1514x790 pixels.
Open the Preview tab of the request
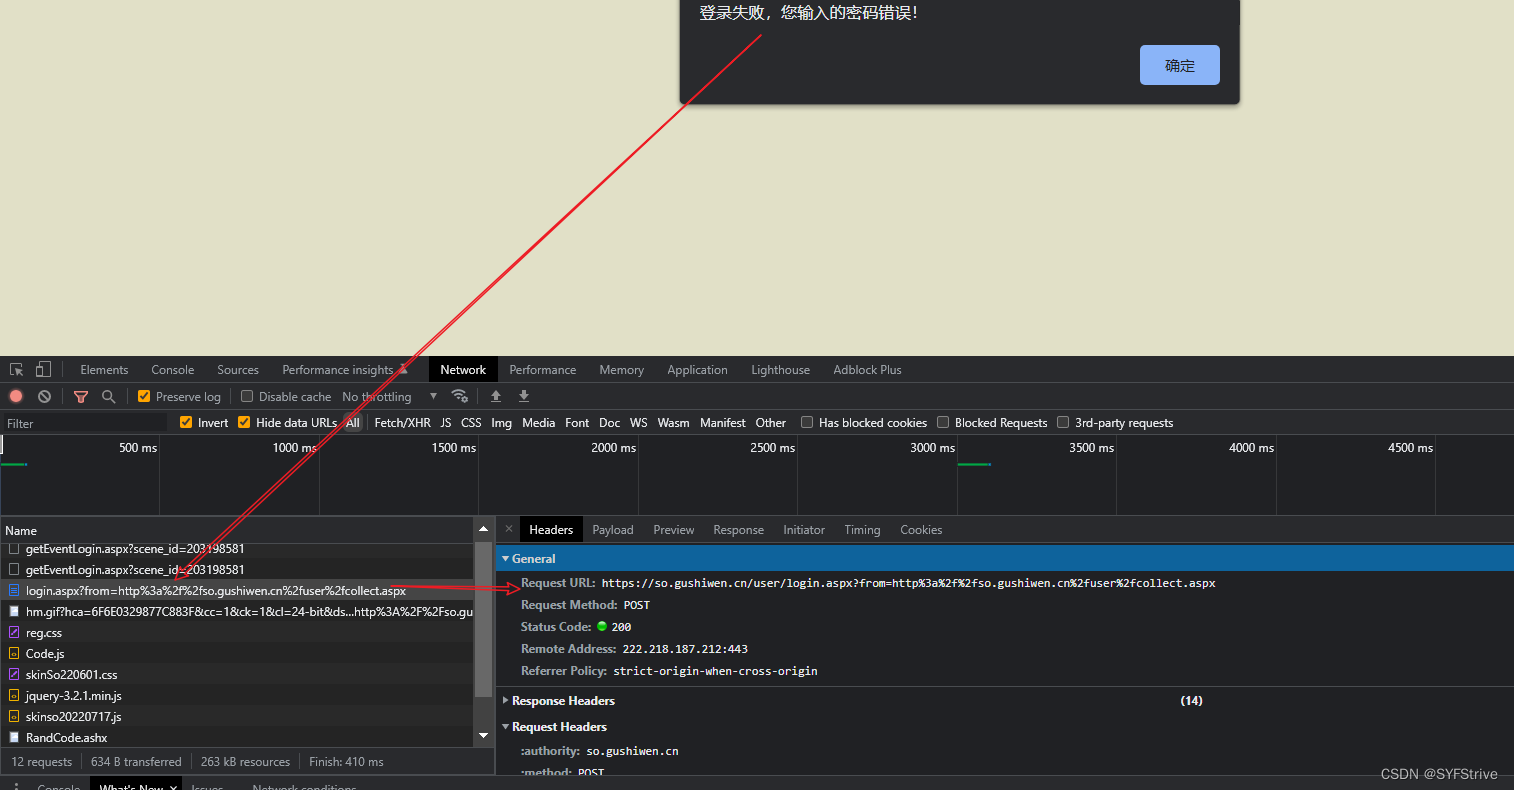(674, 529)
